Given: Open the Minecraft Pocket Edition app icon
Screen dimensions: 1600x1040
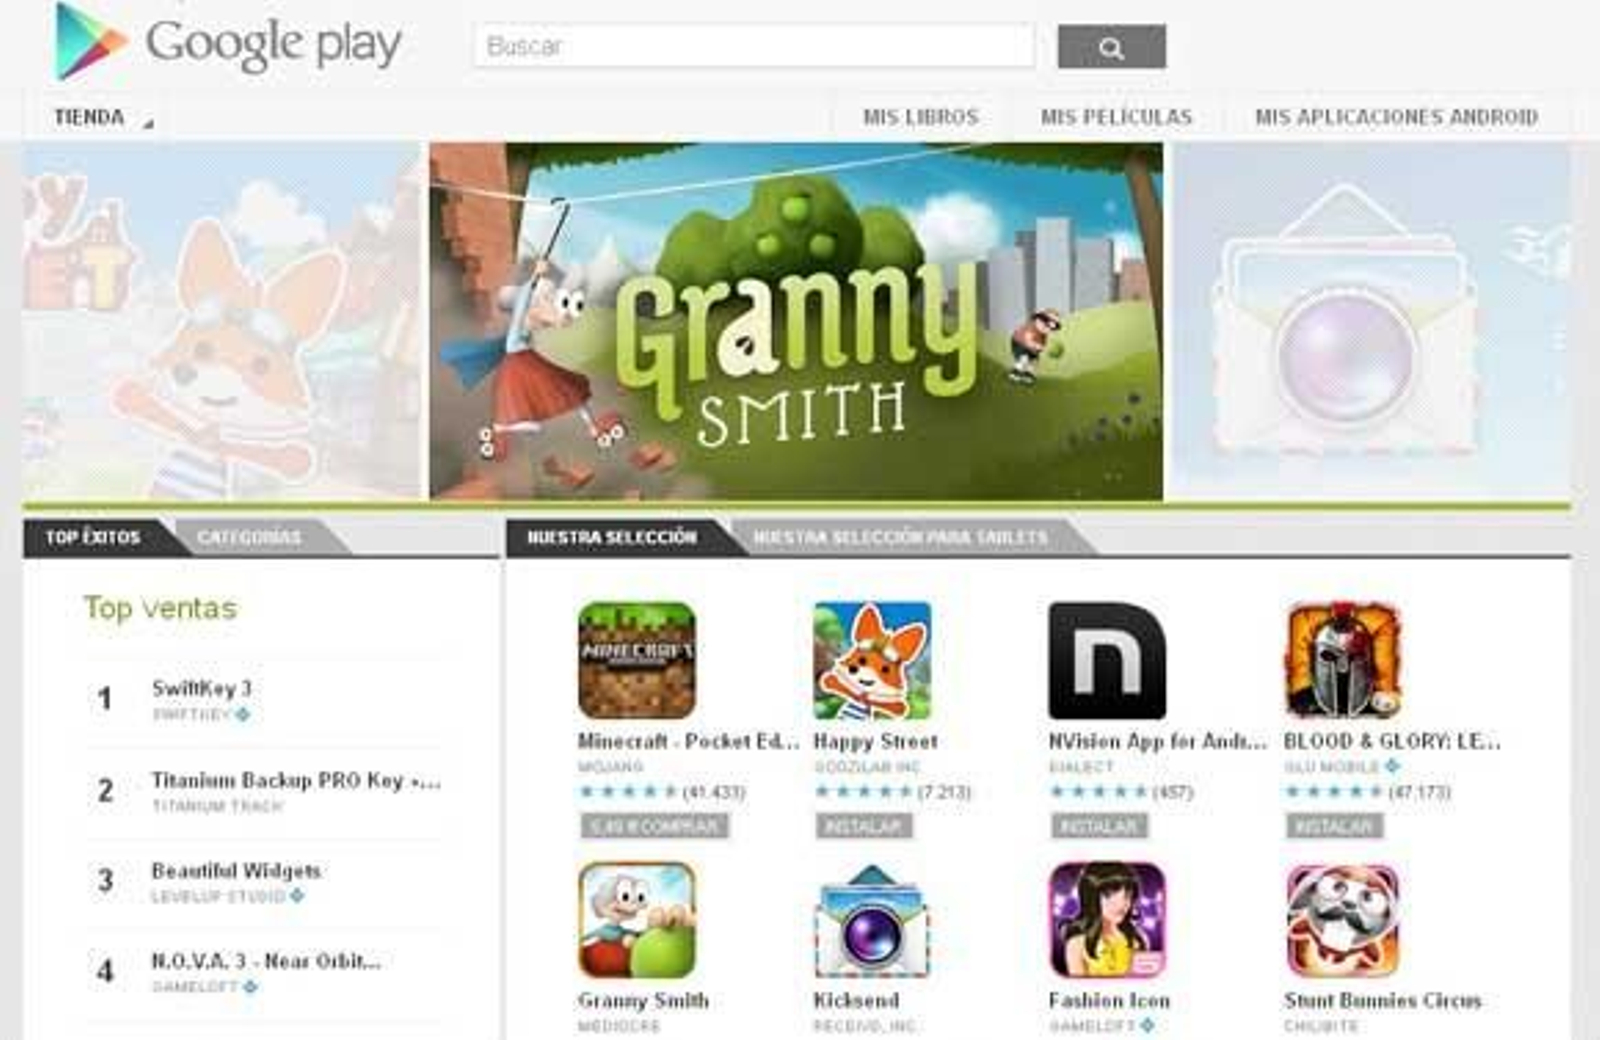Looking at the screenshot, I should pyautogui.click(x=637, y=660).
